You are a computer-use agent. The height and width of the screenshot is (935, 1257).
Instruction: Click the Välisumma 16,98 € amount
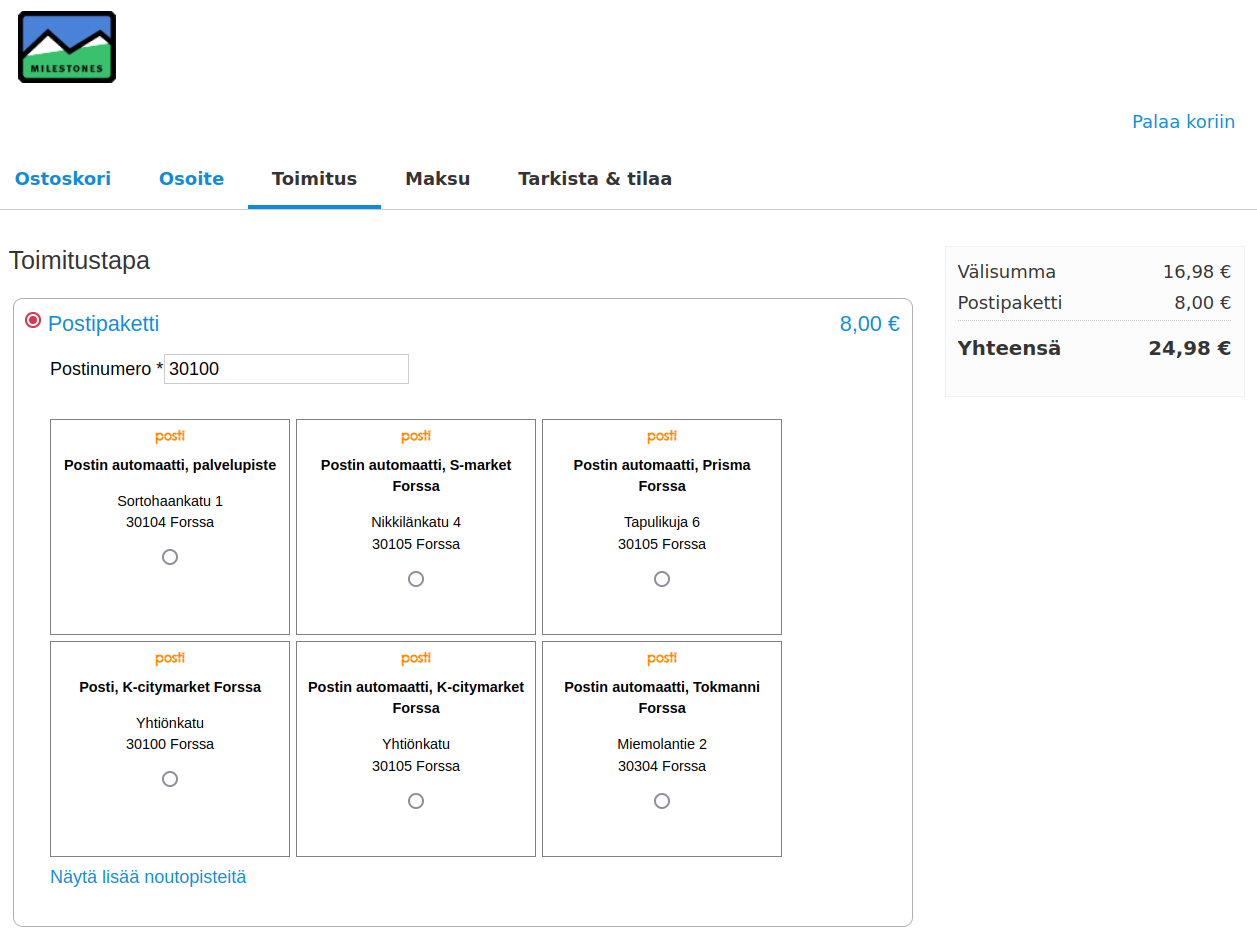coord(1197,272)
